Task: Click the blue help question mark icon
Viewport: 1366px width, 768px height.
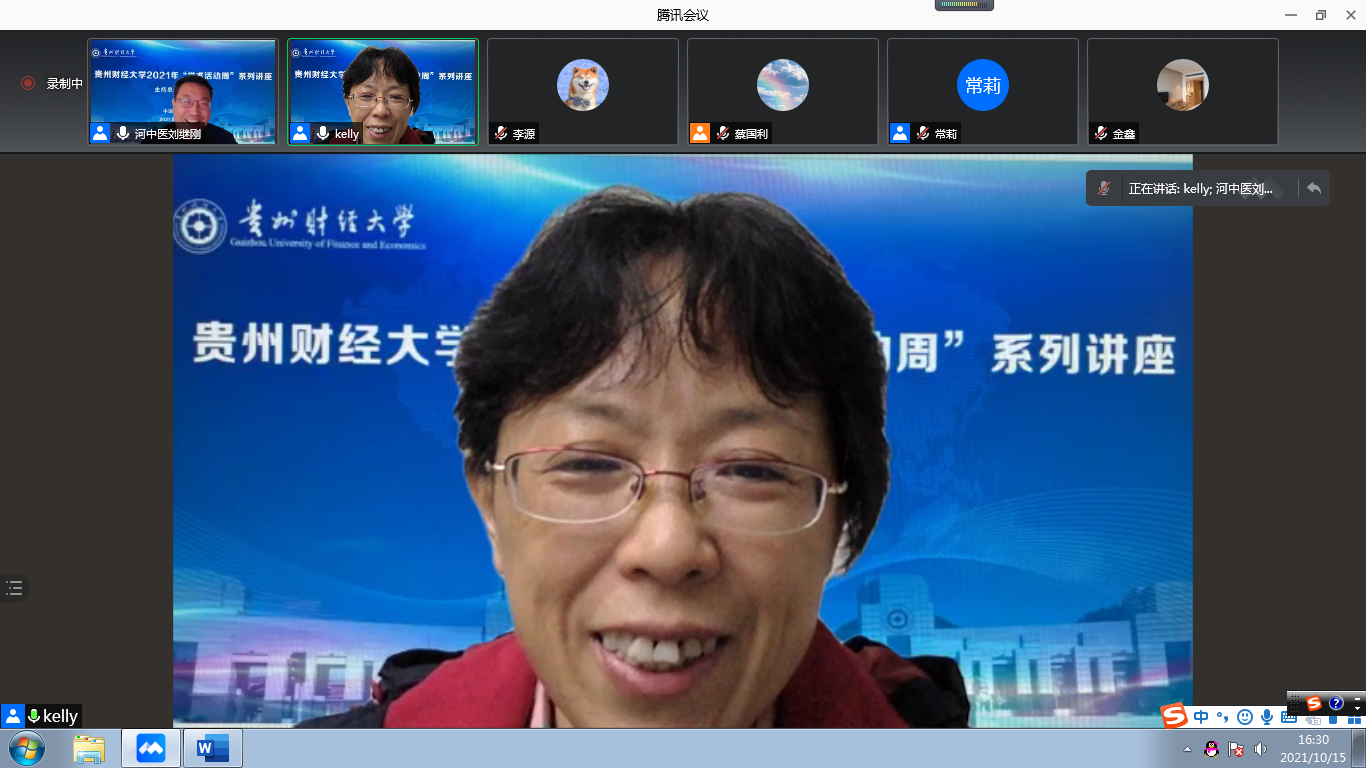Action: click(x=1336, y=703)
